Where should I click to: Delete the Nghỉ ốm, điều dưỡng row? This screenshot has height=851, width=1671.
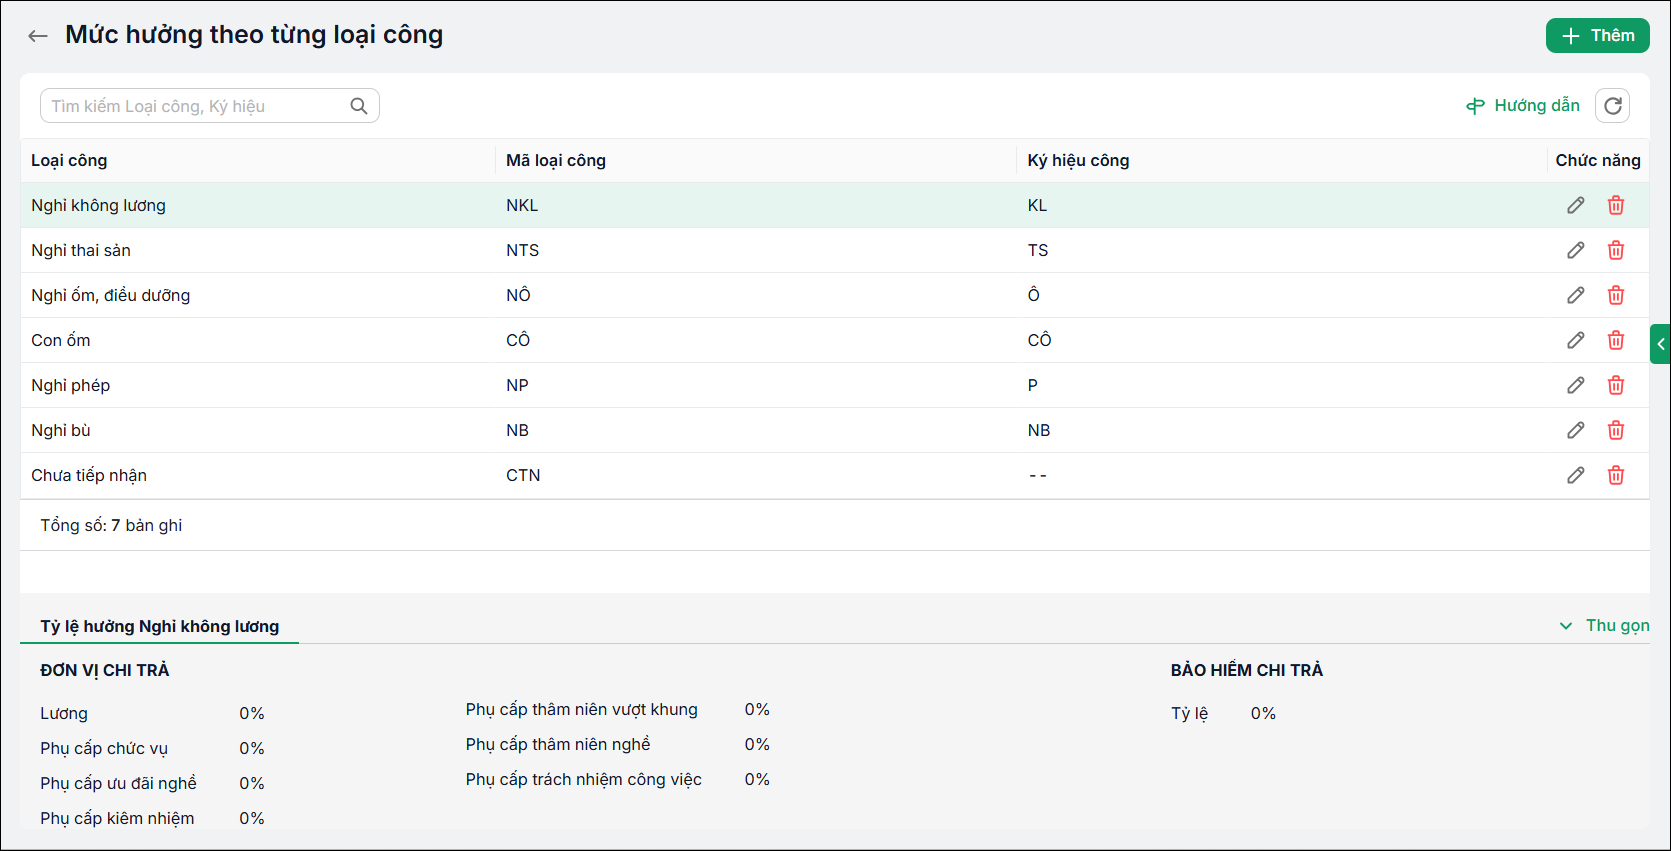point(1616,295)
